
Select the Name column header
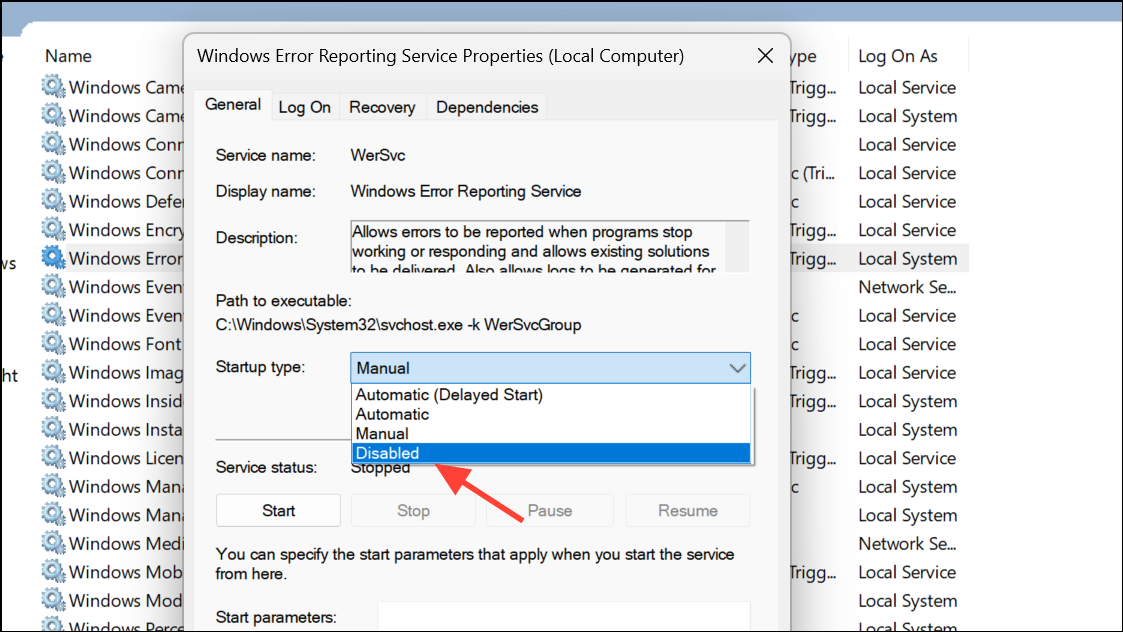68,56
